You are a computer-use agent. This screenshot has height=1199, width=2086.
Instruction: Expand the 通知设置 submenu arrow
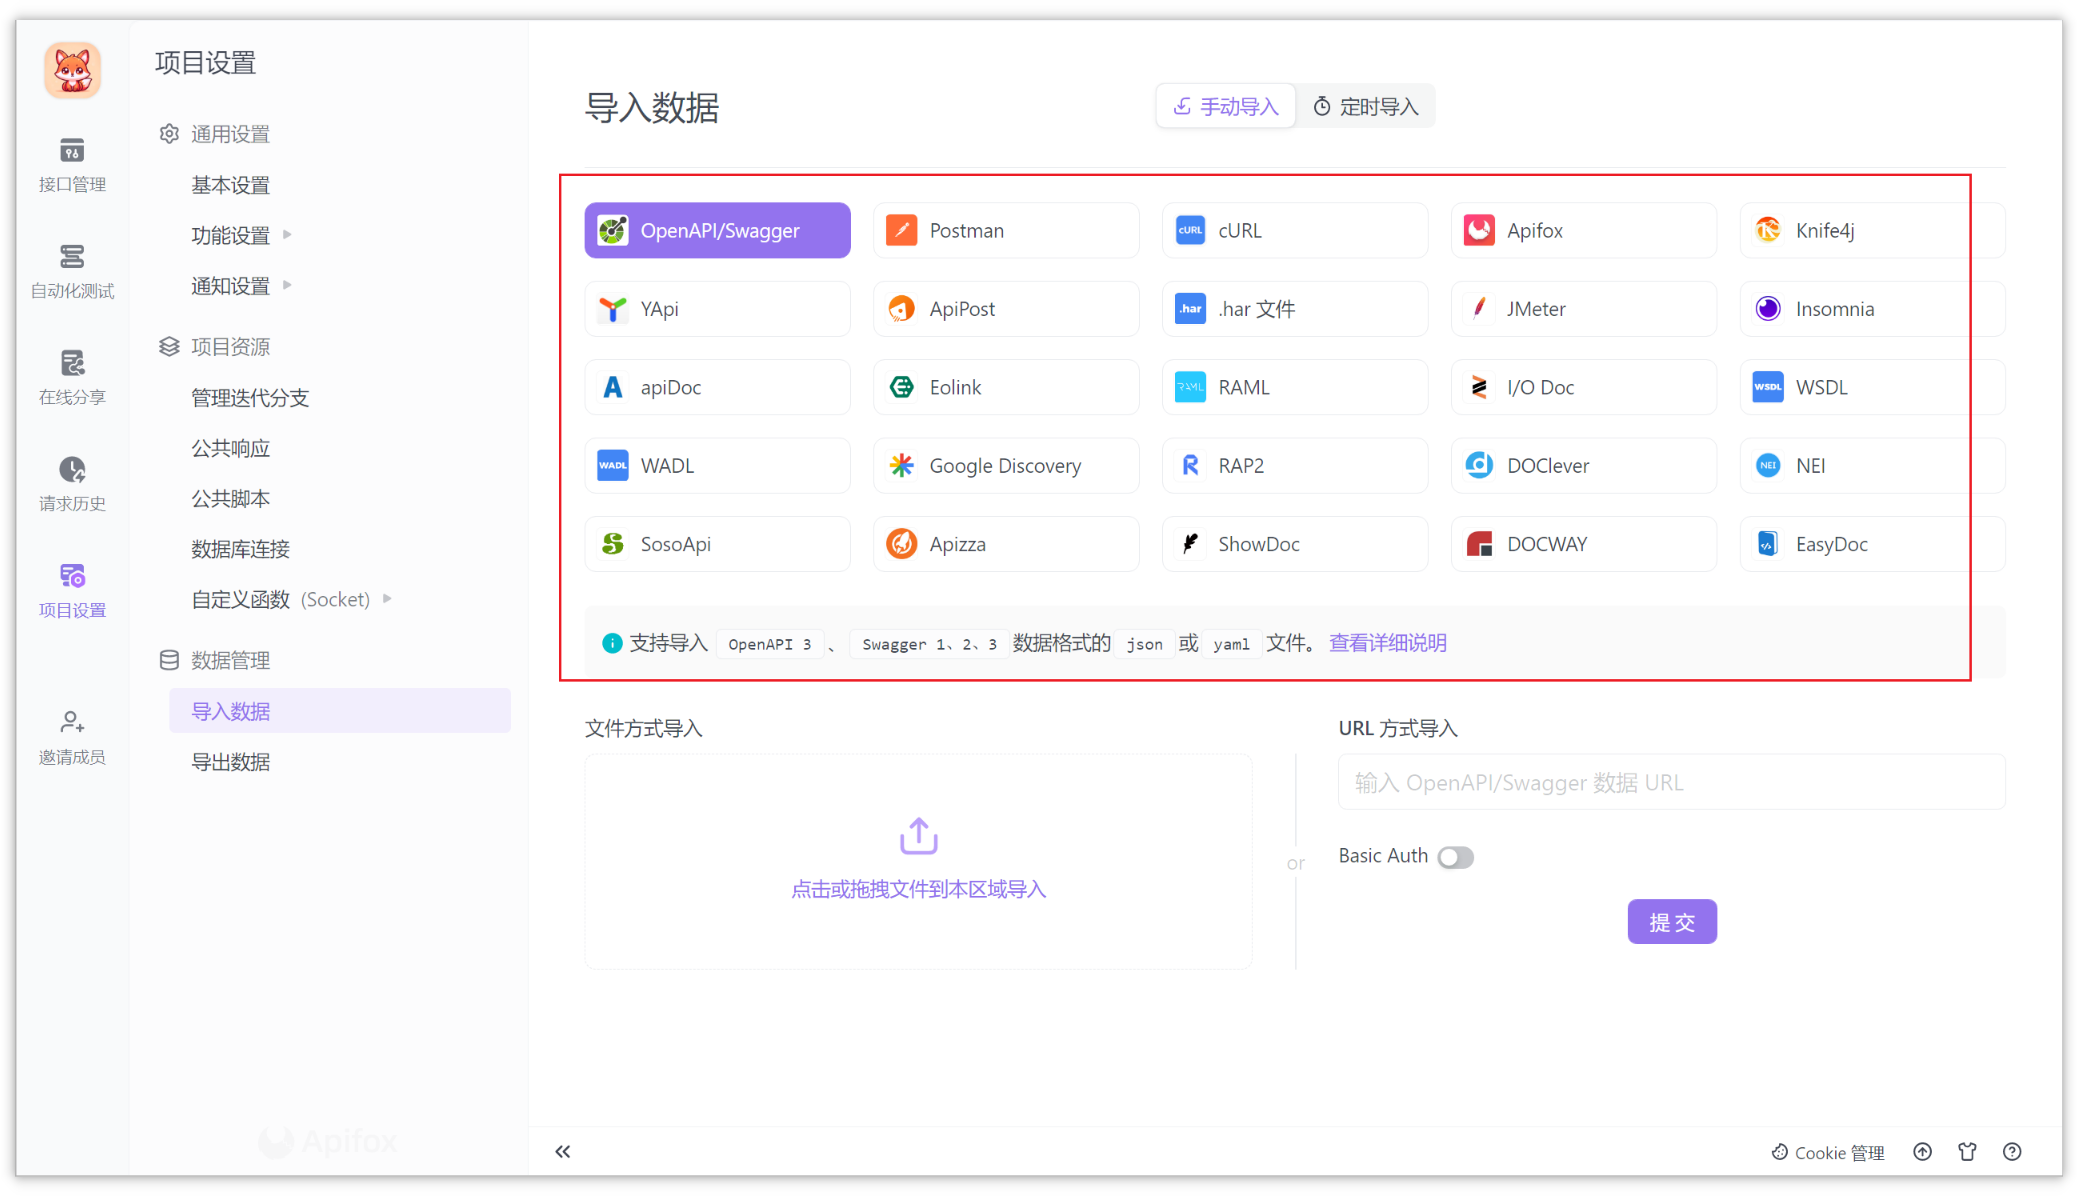coord(287,285)
